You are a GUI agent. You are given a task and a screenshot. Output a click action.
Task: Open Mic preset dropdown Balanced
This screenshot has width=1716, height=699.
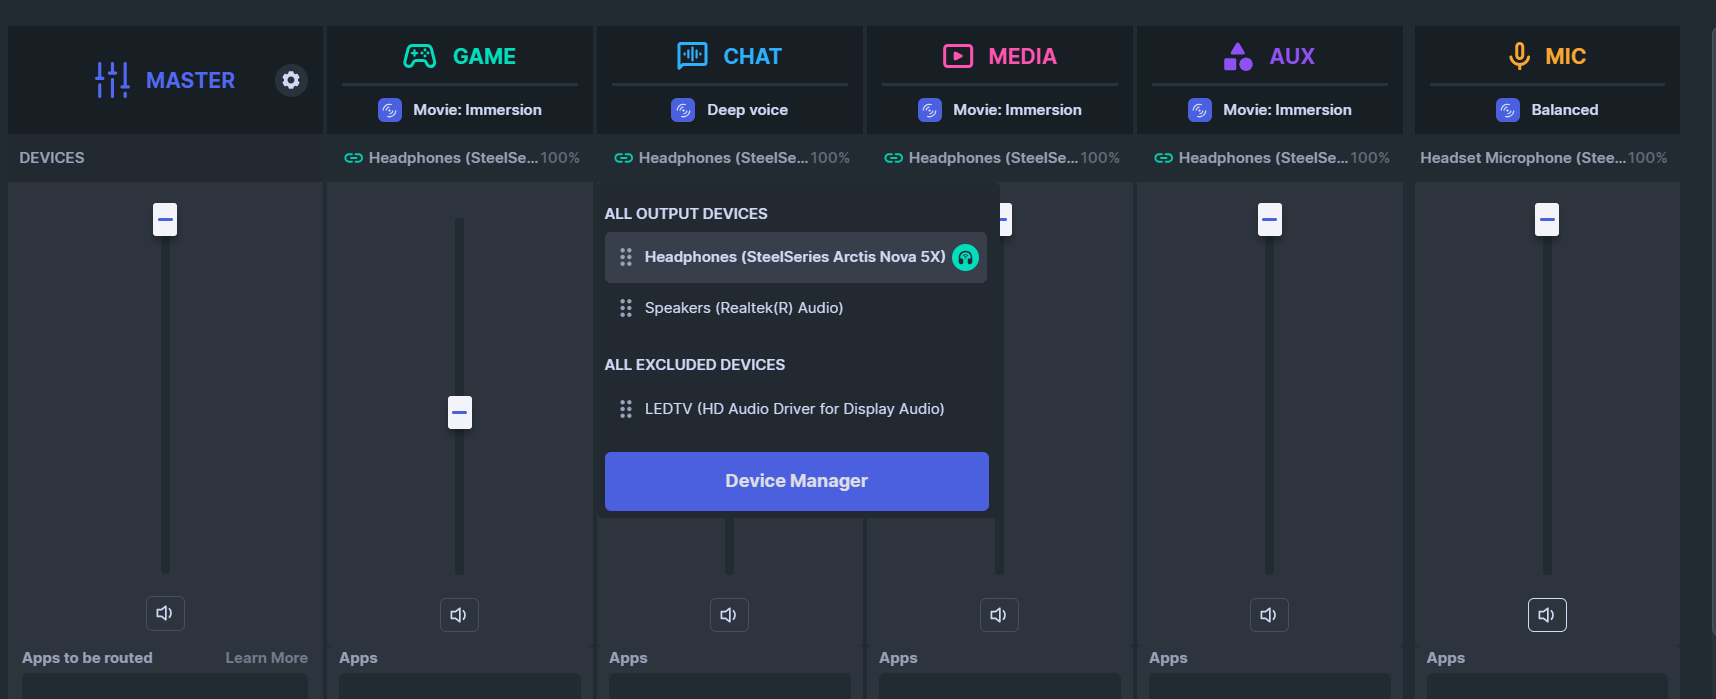[x=1547, y=110]
